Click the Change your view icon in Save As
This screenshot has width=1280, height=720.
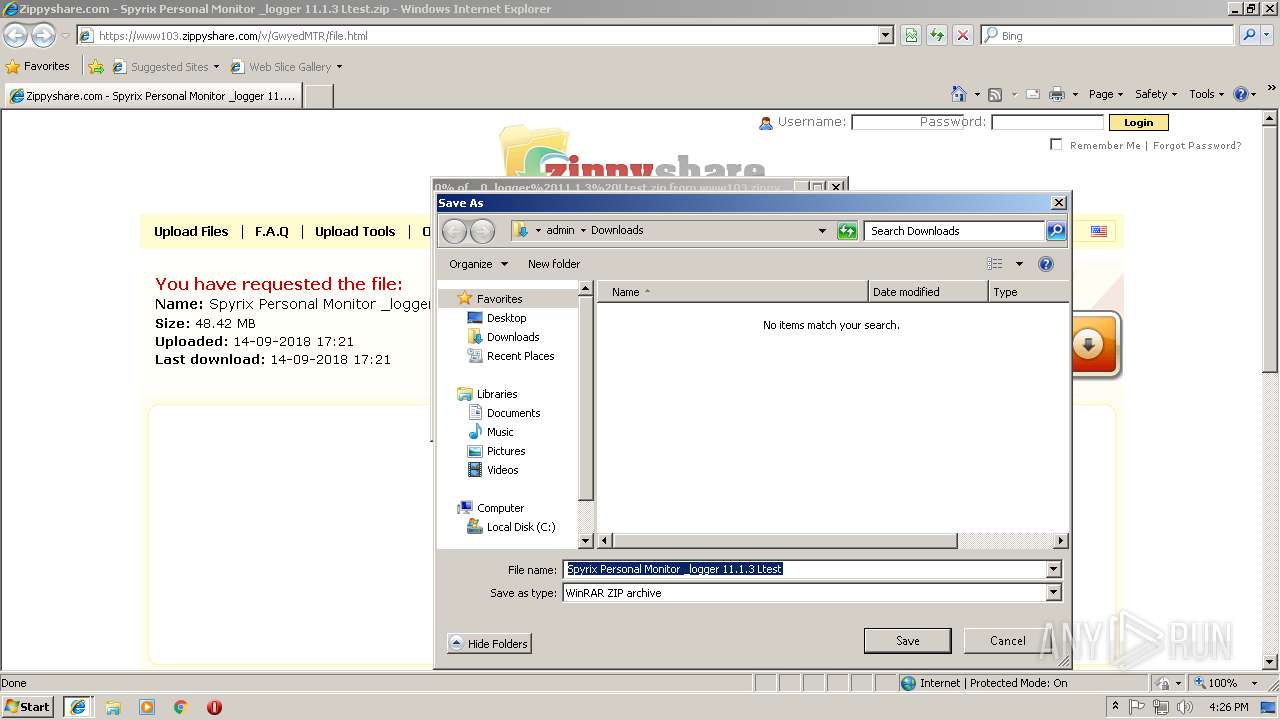pos(994,264)
